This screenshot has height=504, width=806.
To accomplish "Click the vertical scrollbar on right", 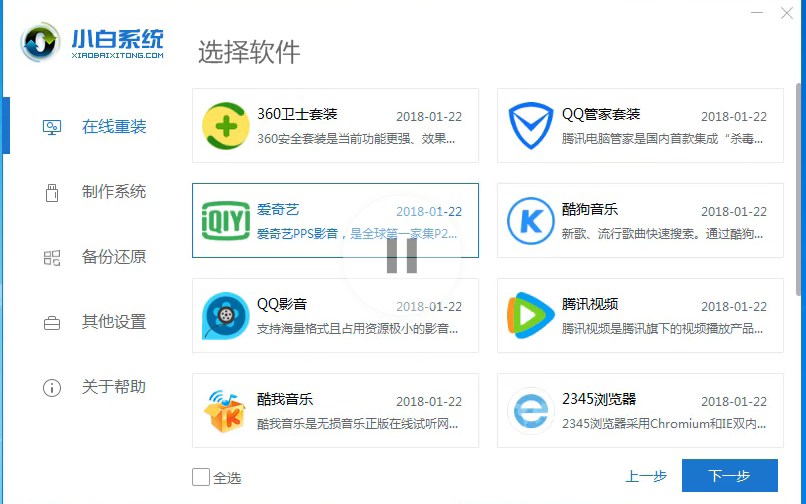I will [x=799, y=189].
